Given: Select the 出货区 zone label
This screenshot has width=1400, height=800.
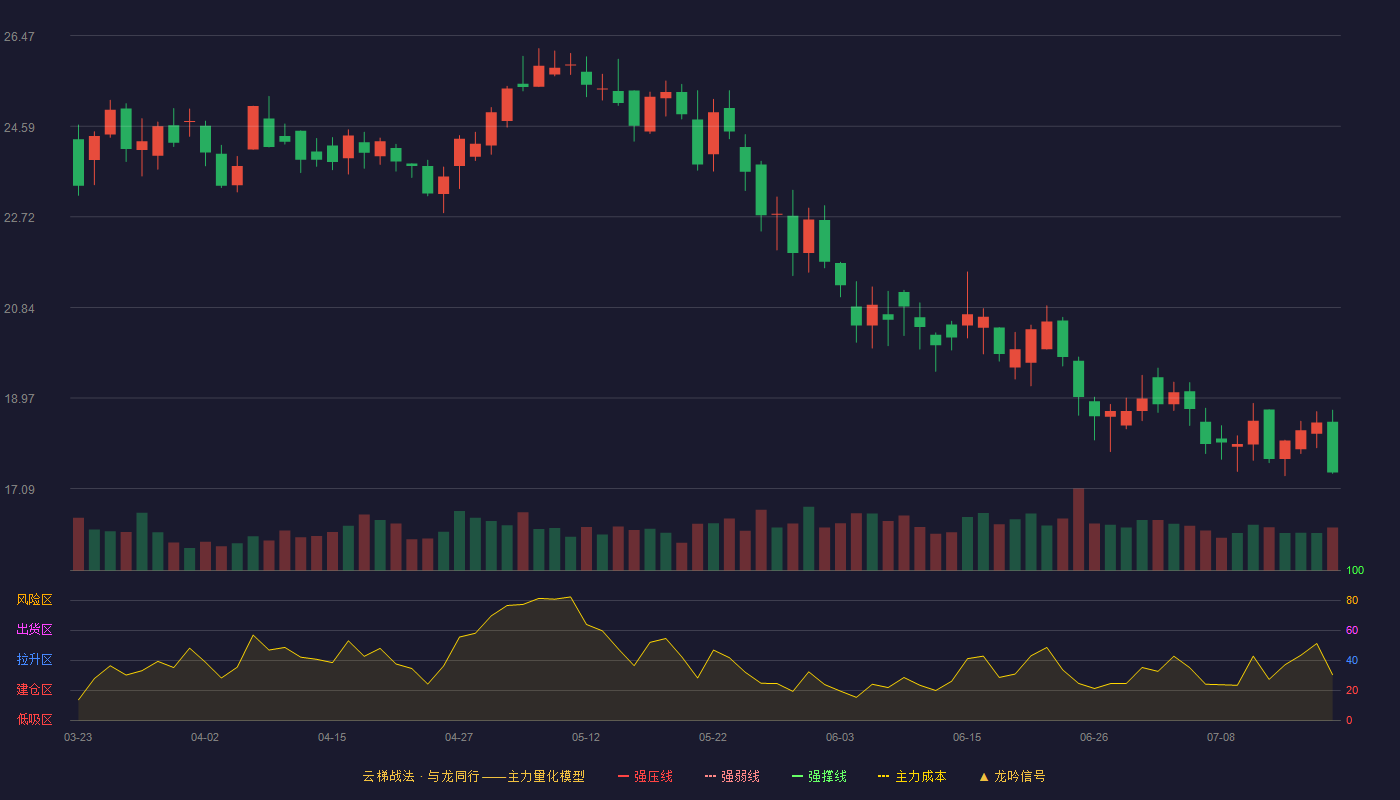Looking at the screenshot, I should (x=34, y=630).
